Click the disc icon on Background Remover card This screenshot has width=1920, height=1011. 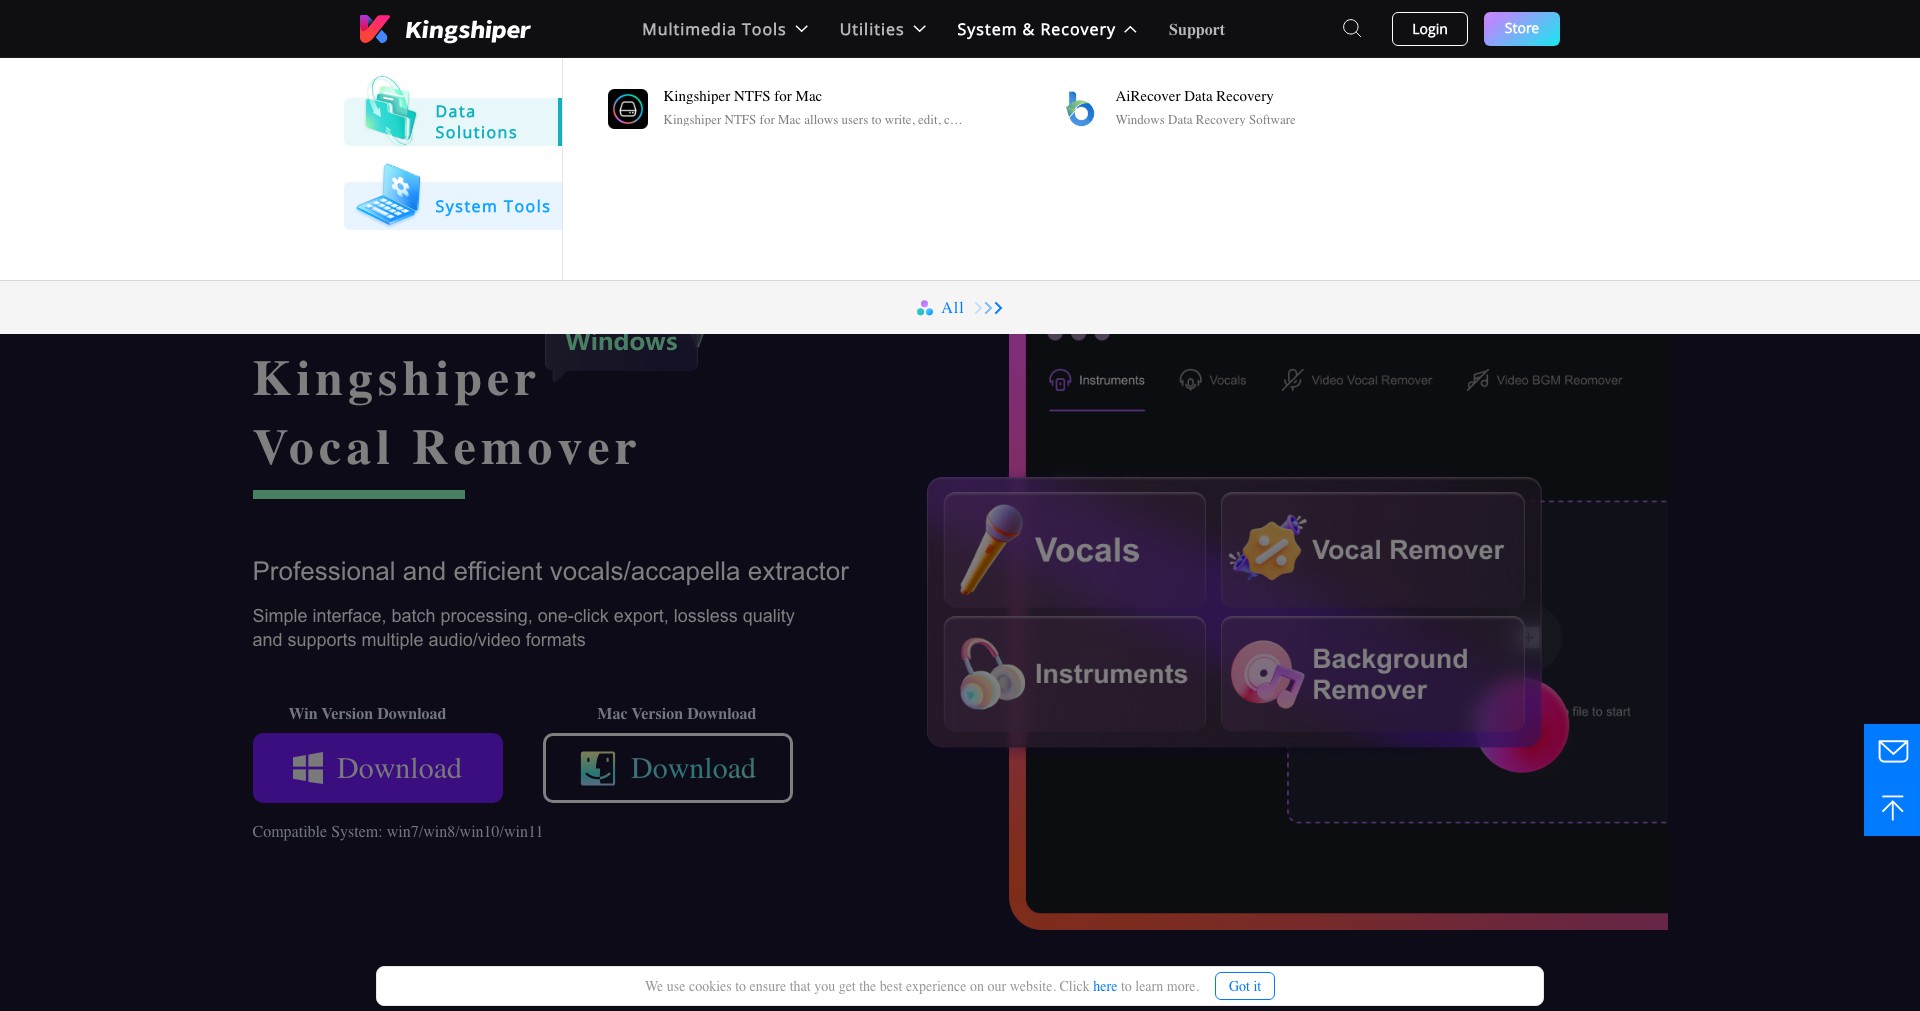1267,674
